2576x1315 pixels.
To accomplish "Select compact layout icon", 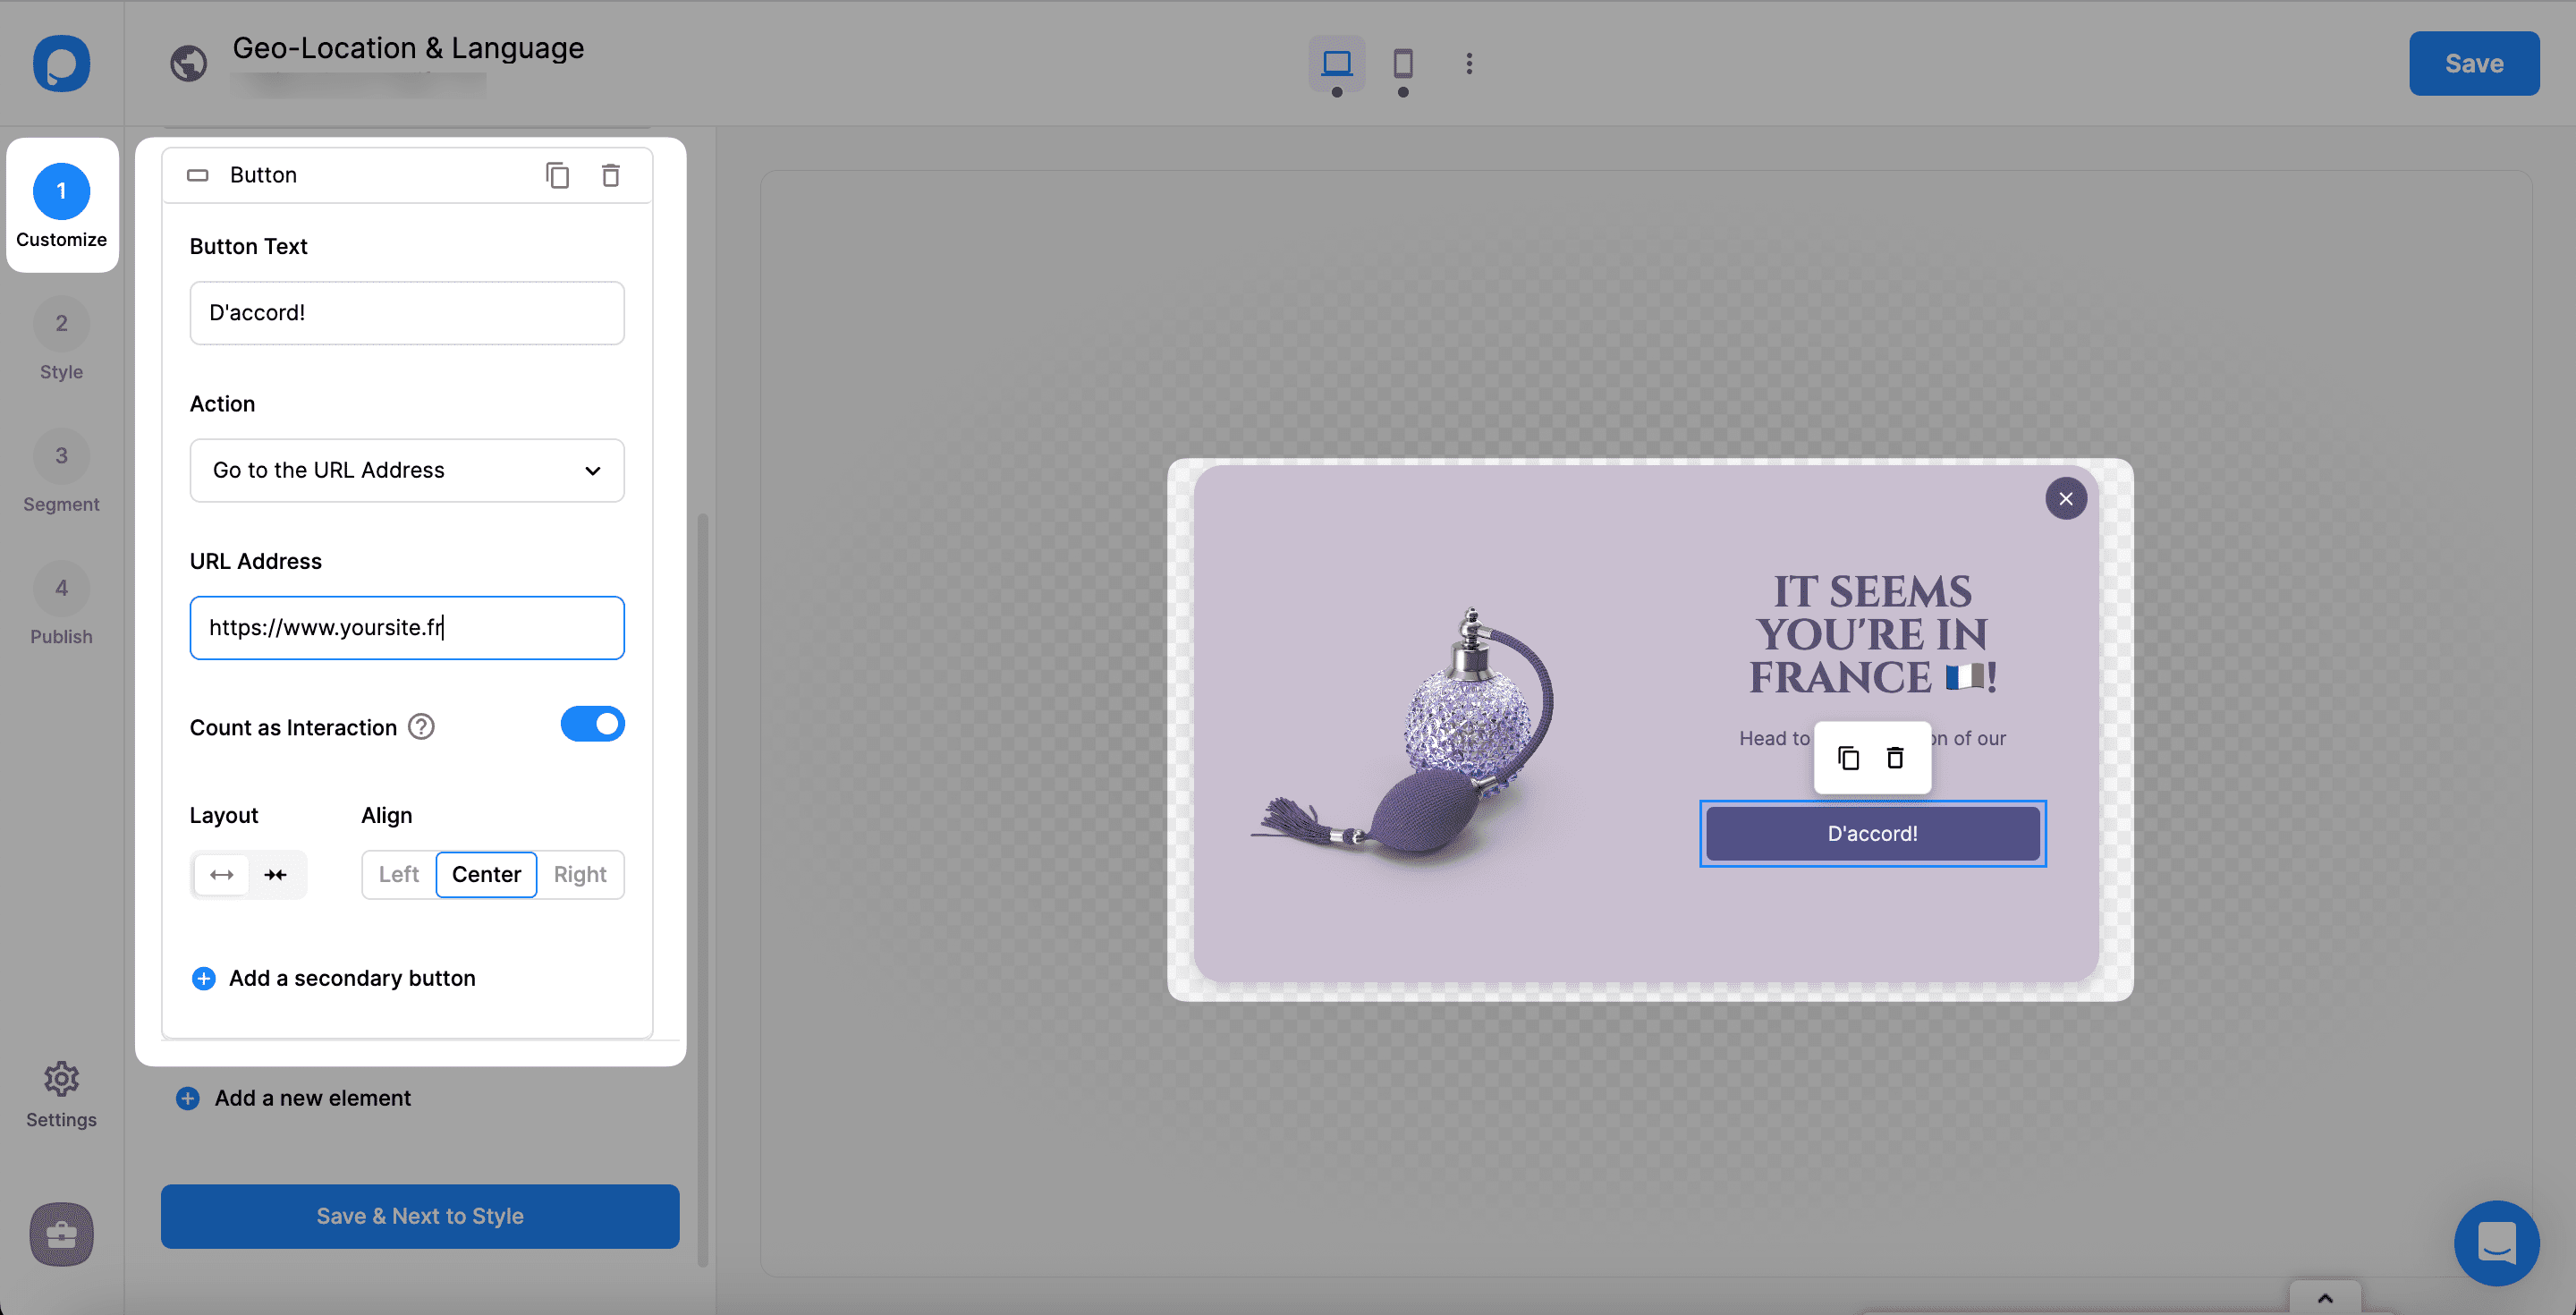I will tap(275, 875).
